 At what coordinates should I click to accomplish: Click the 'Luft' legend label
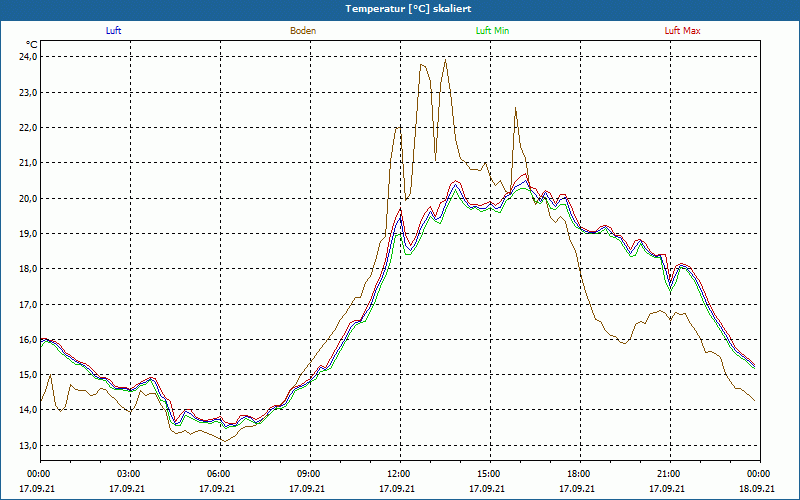tap(113, 31)
